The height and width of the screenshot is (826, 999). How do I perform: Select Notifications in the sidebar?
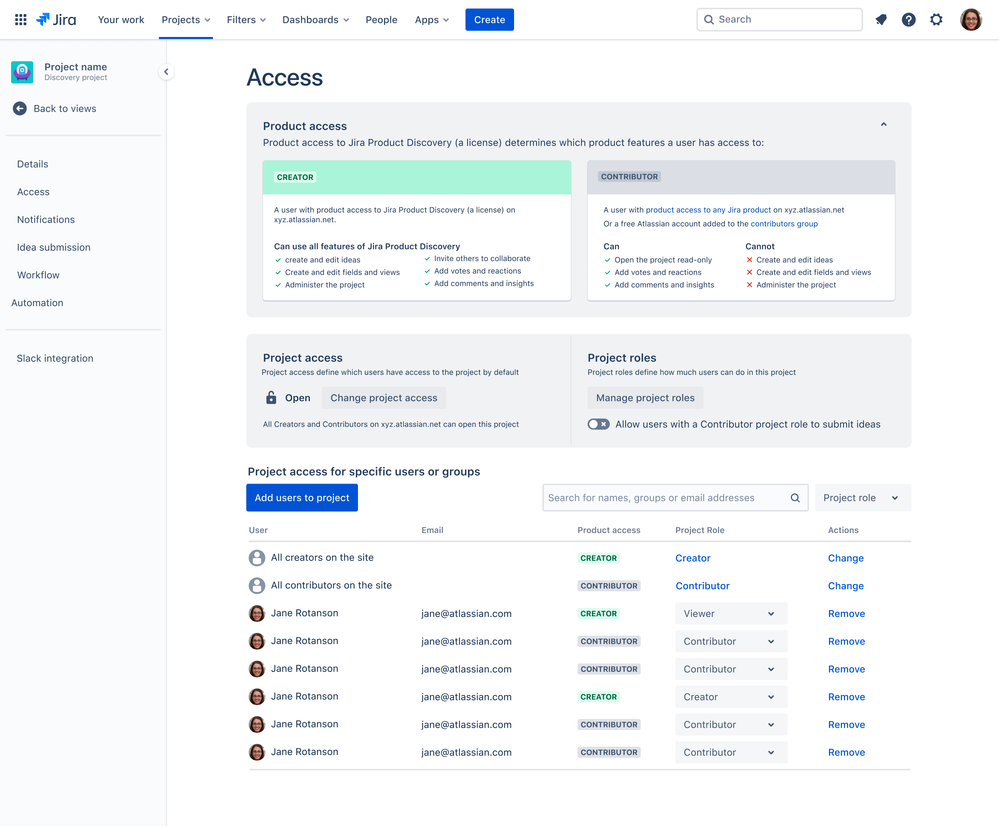[x=46, y=220]
